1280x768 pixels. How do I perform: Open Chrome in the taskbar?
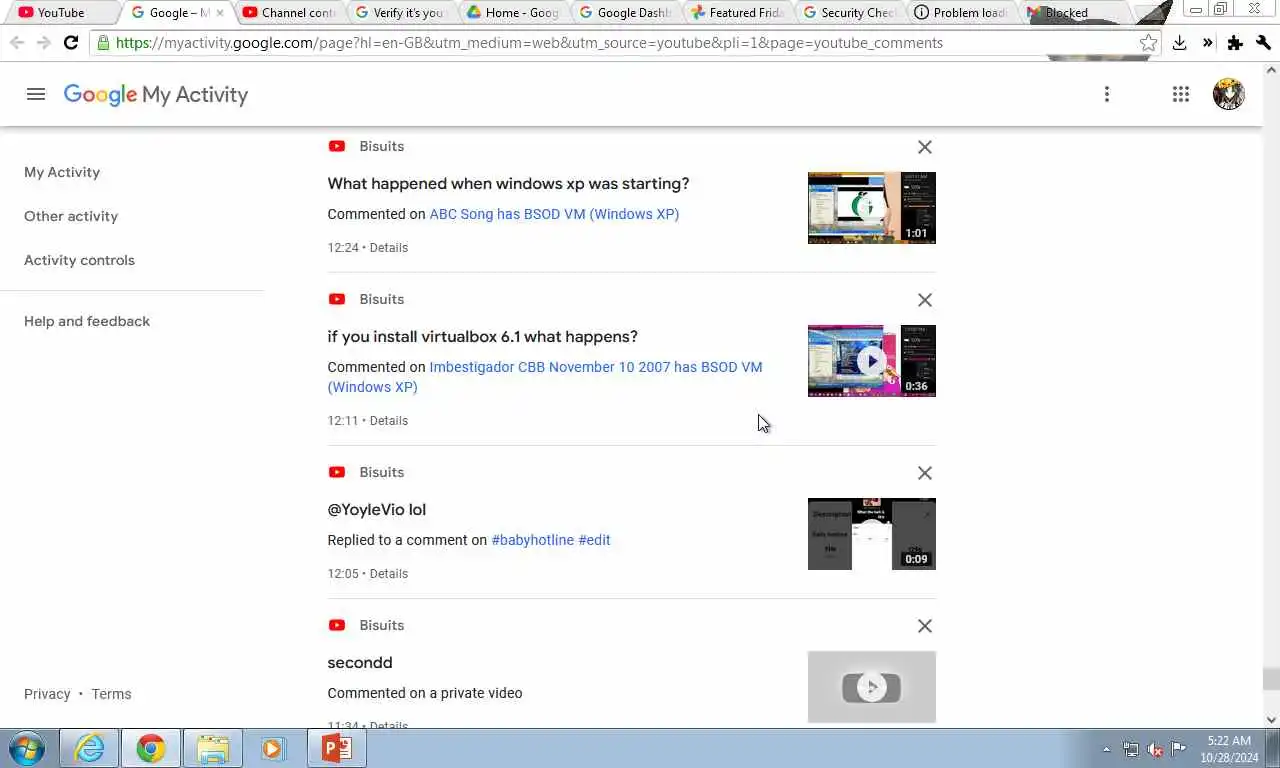pos(151,748)
